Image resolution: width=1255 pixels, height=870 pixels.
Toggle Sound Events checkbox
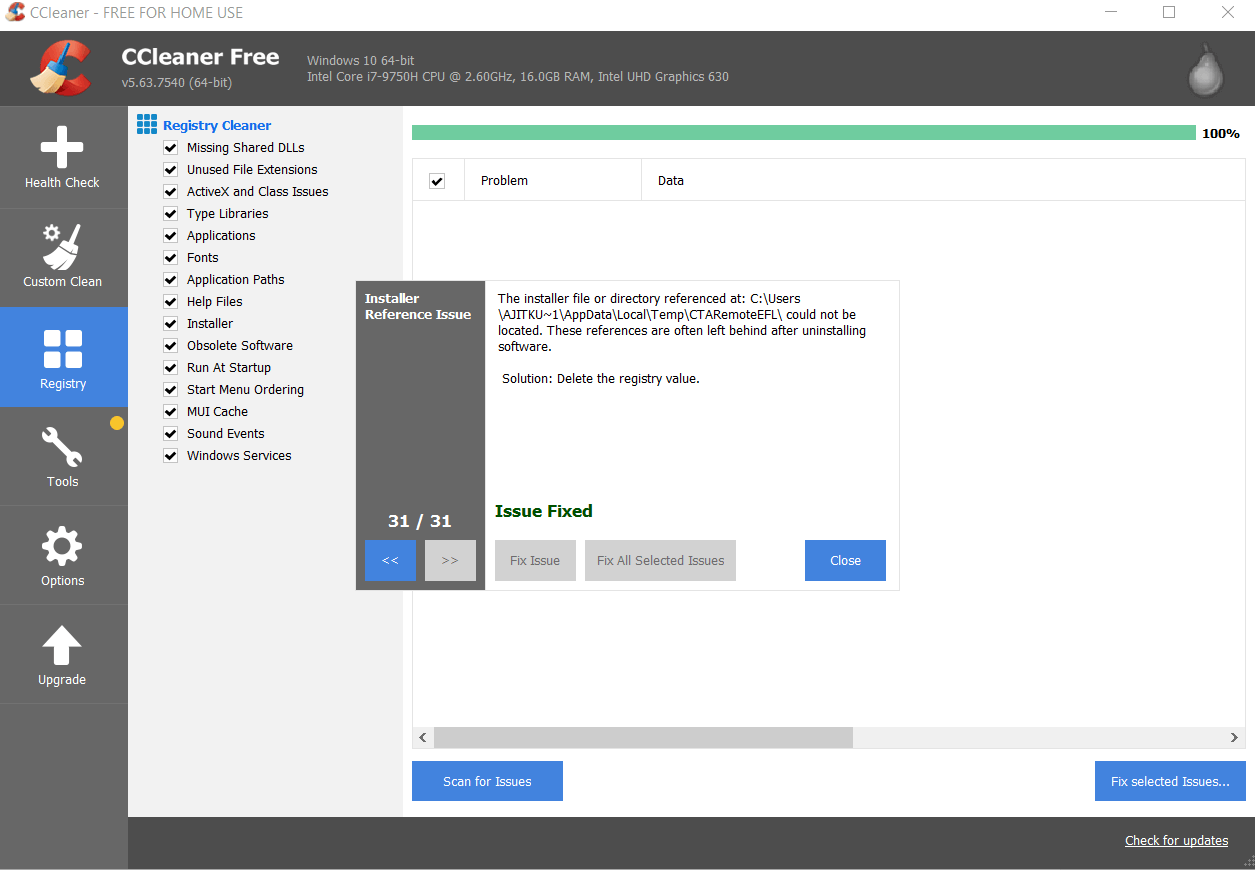click(x=171, y=434)
